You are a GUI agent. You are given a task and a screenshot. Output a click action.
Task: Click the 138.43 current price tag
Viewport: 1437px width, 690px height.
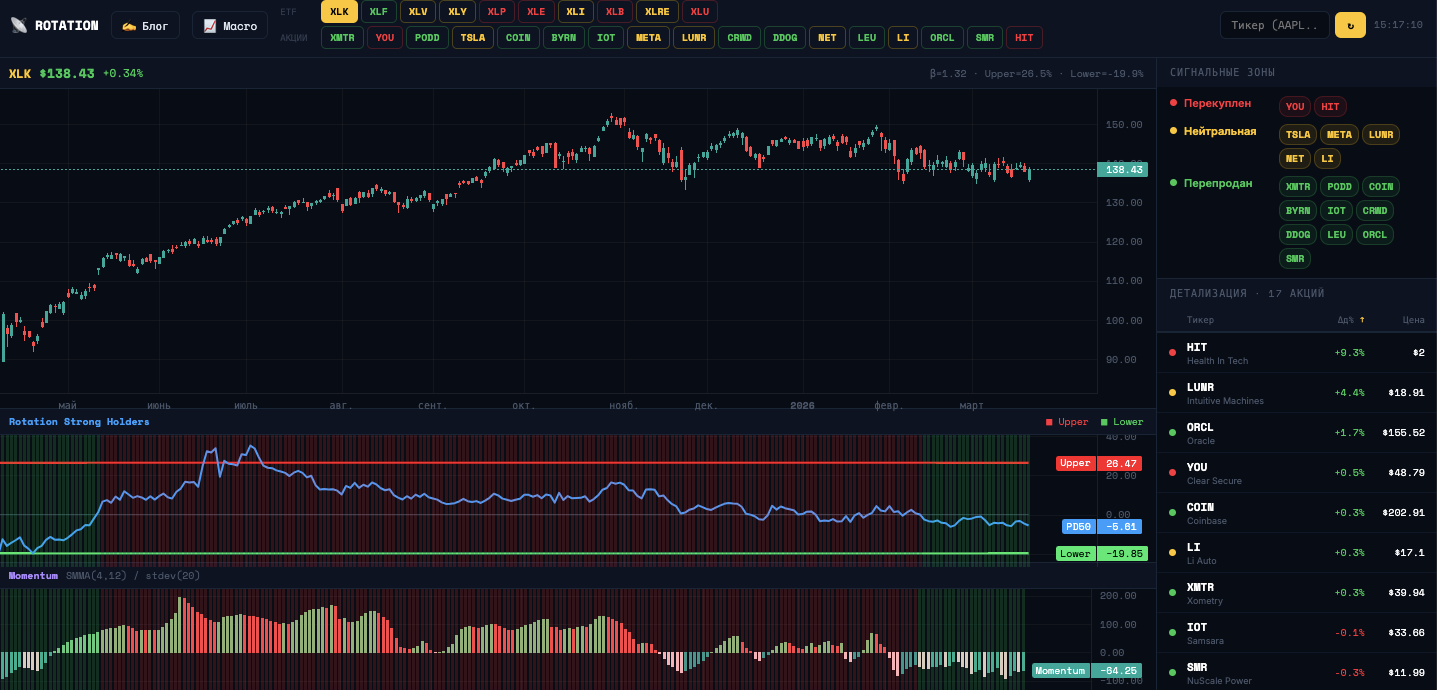(1122, 170)
